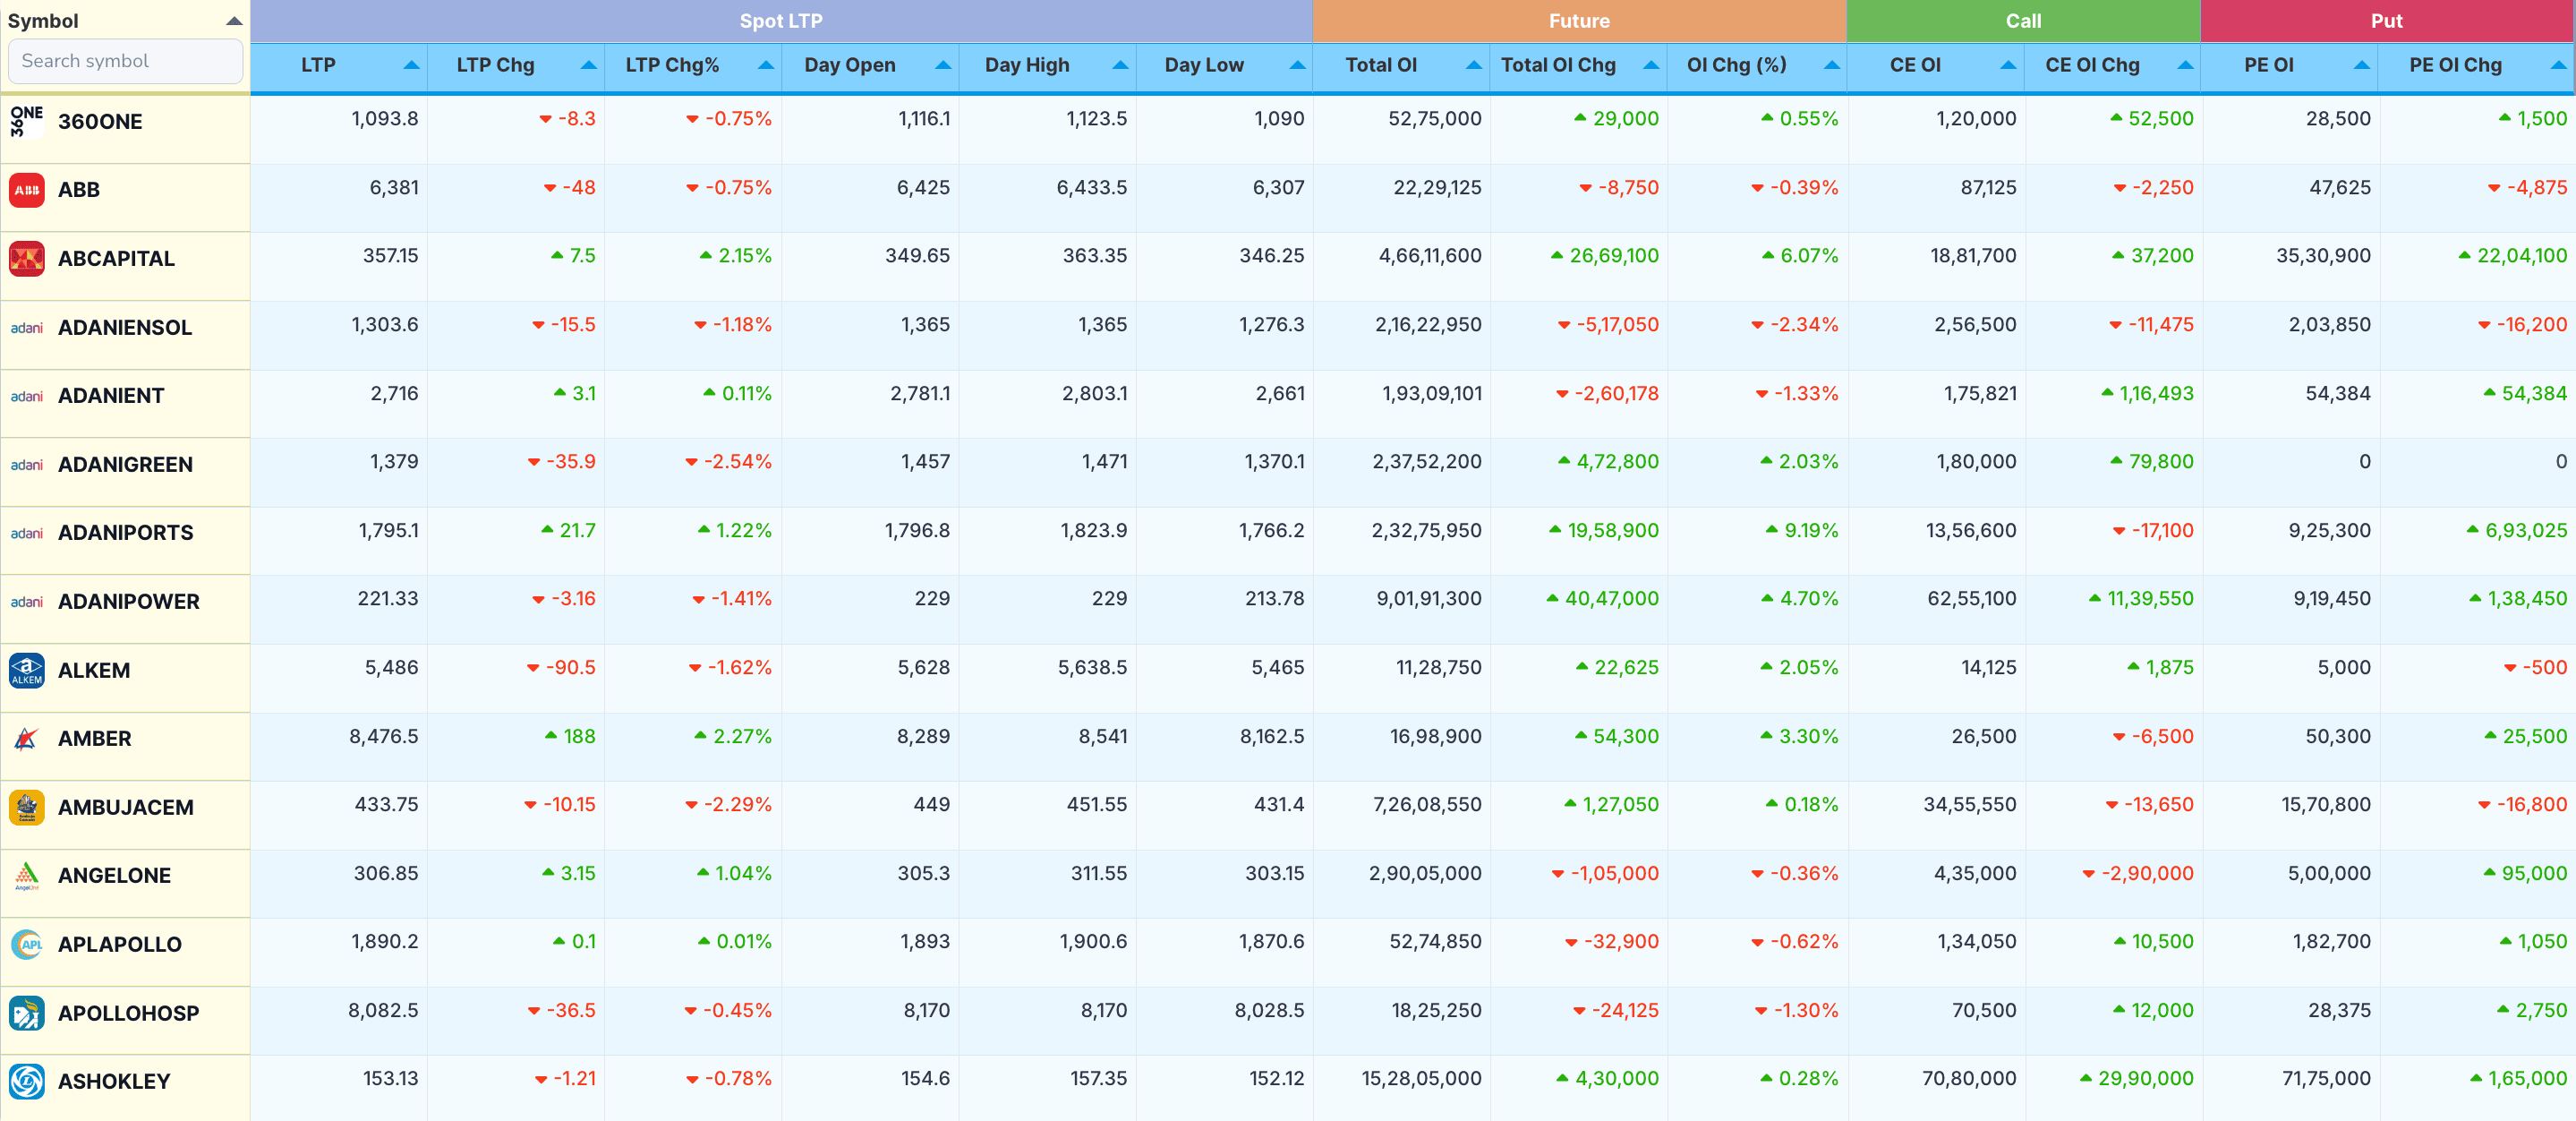Screen dimensions: 2576x1121
Task: Click the APLAPOLLO logo icon
Action: [27, 944]
